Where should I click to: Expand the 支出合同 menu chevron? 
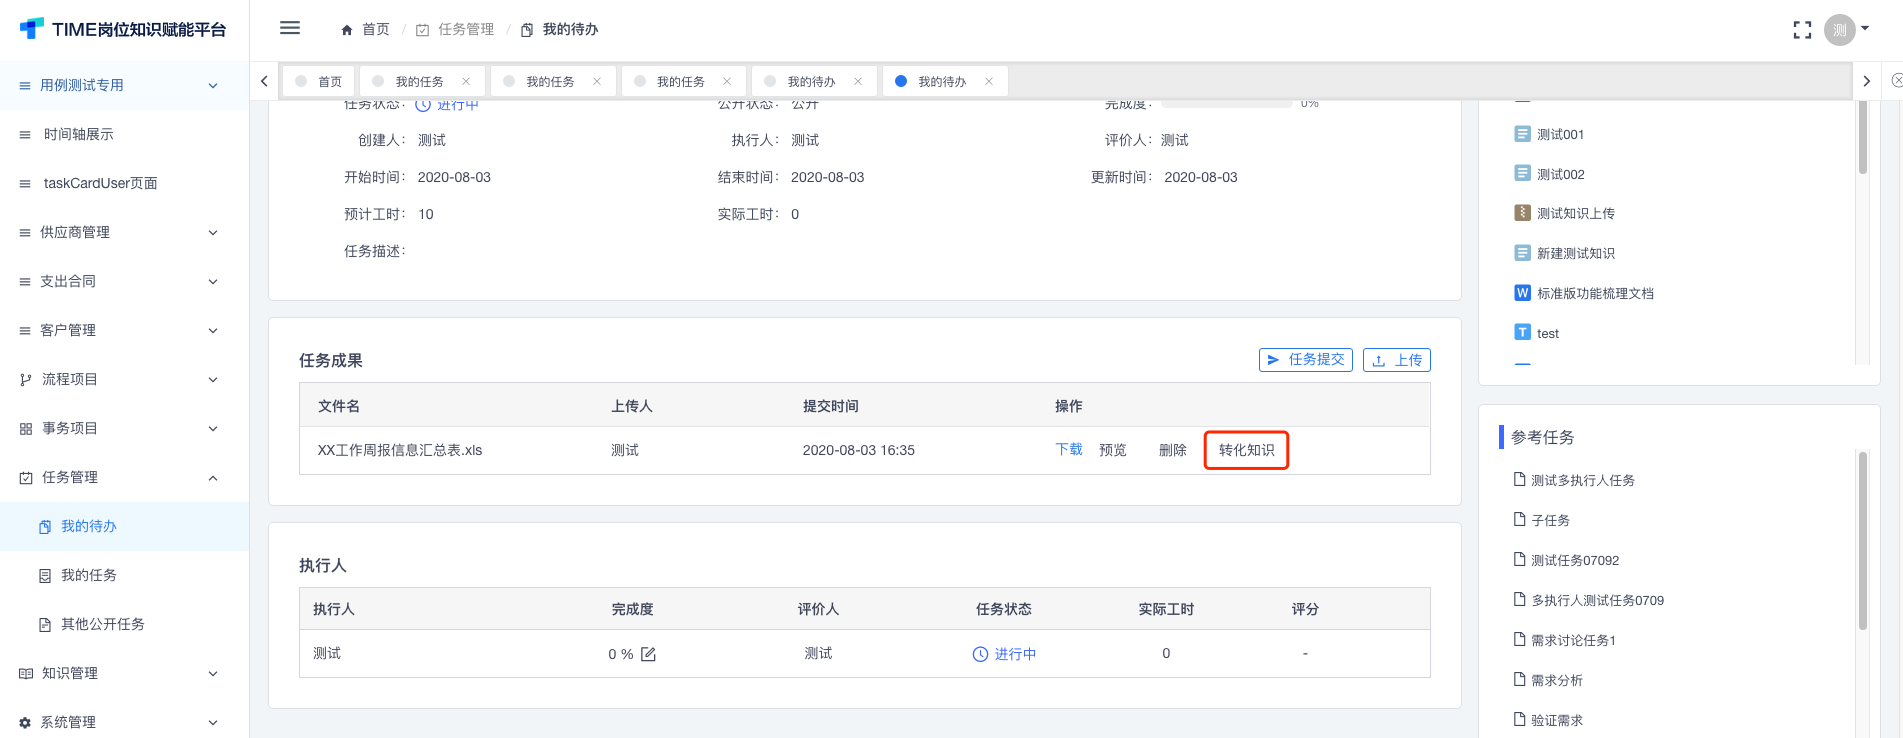[213, 282]
